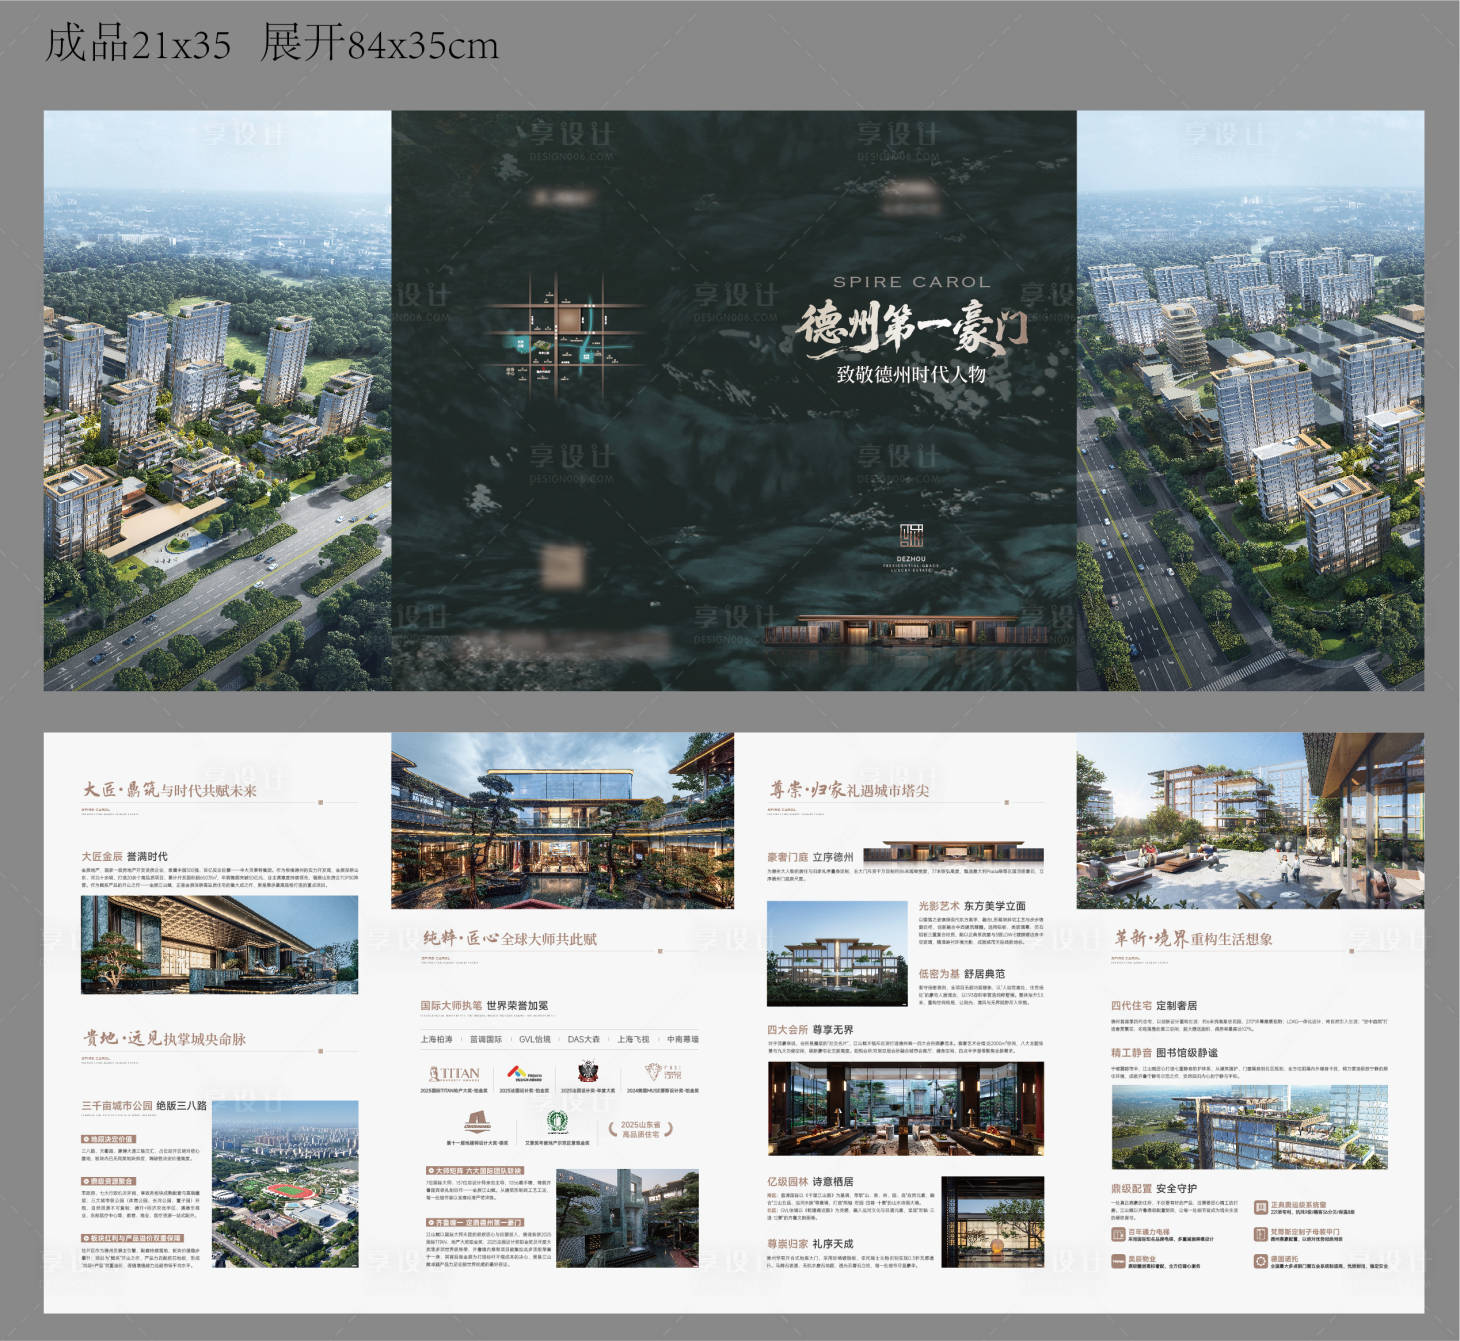
Task: Click the icon beside 德国诺托
Action: [1261, 1262]
